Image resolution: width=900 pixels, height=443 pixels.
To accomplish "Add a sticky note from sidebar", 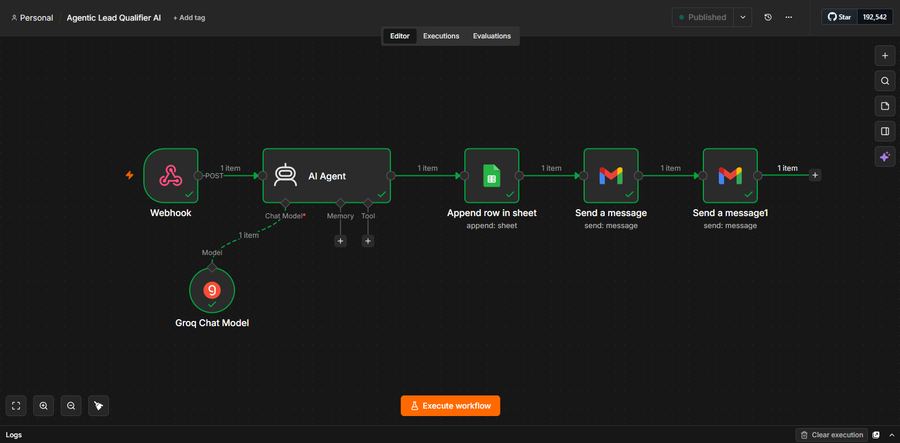I will coord(885,106).
